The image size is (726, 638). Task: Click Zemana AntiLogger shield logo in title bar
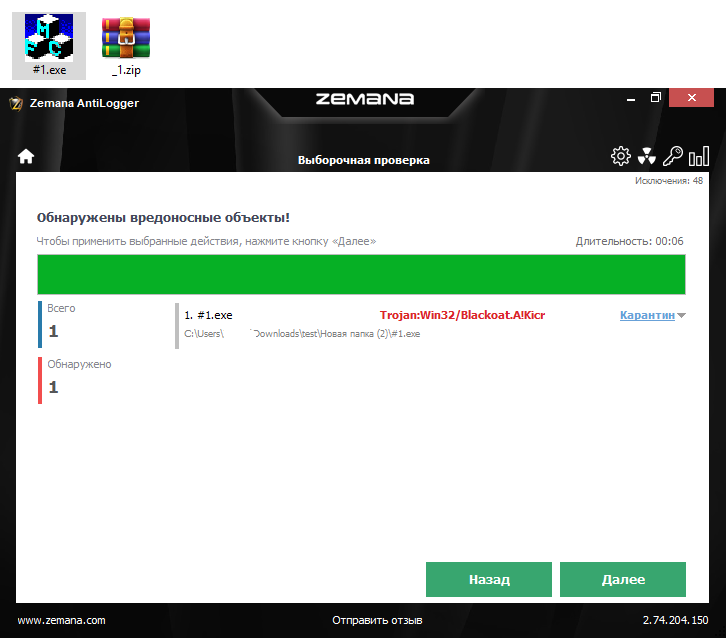pyautogui.click(x=16, y=103)
